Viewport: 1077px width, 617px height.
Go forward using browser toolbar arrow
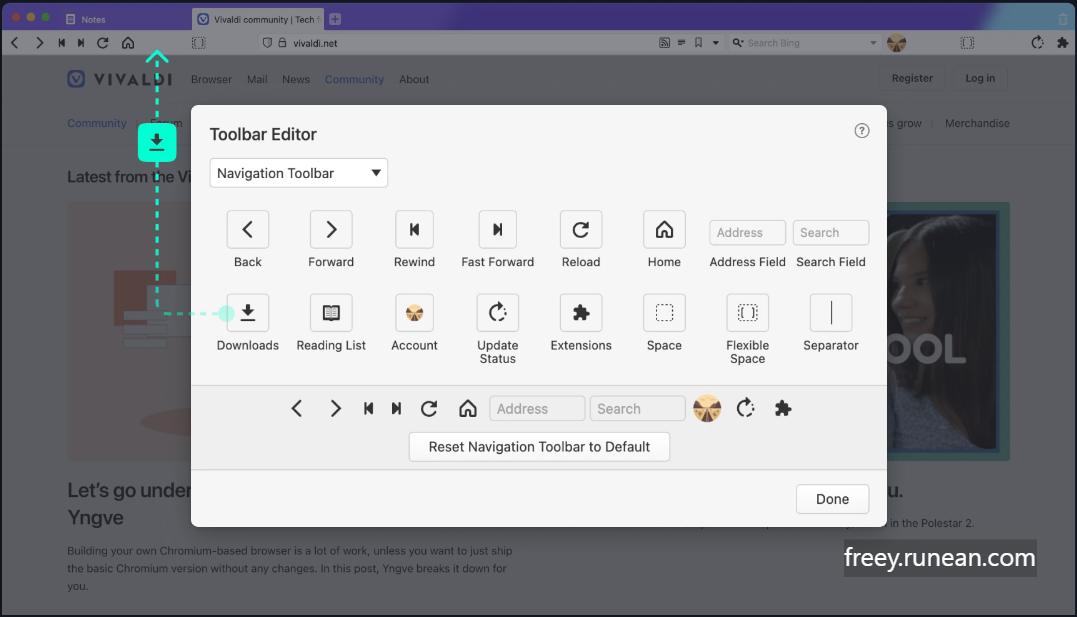click(x=39, y=43)
